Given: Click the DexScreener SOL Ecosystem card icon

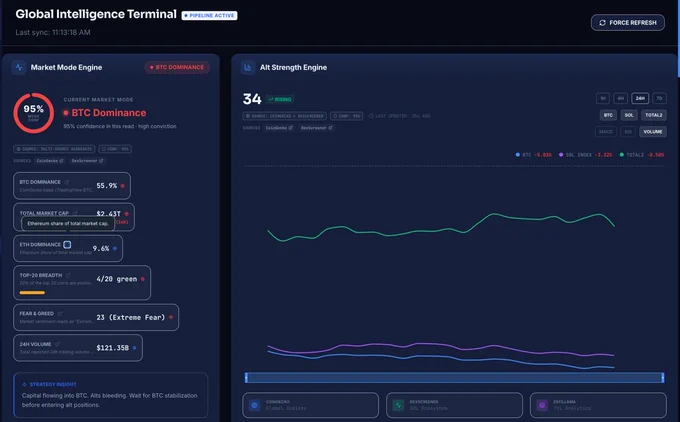Looking at the screenshot, I should [x=398, y=405].
